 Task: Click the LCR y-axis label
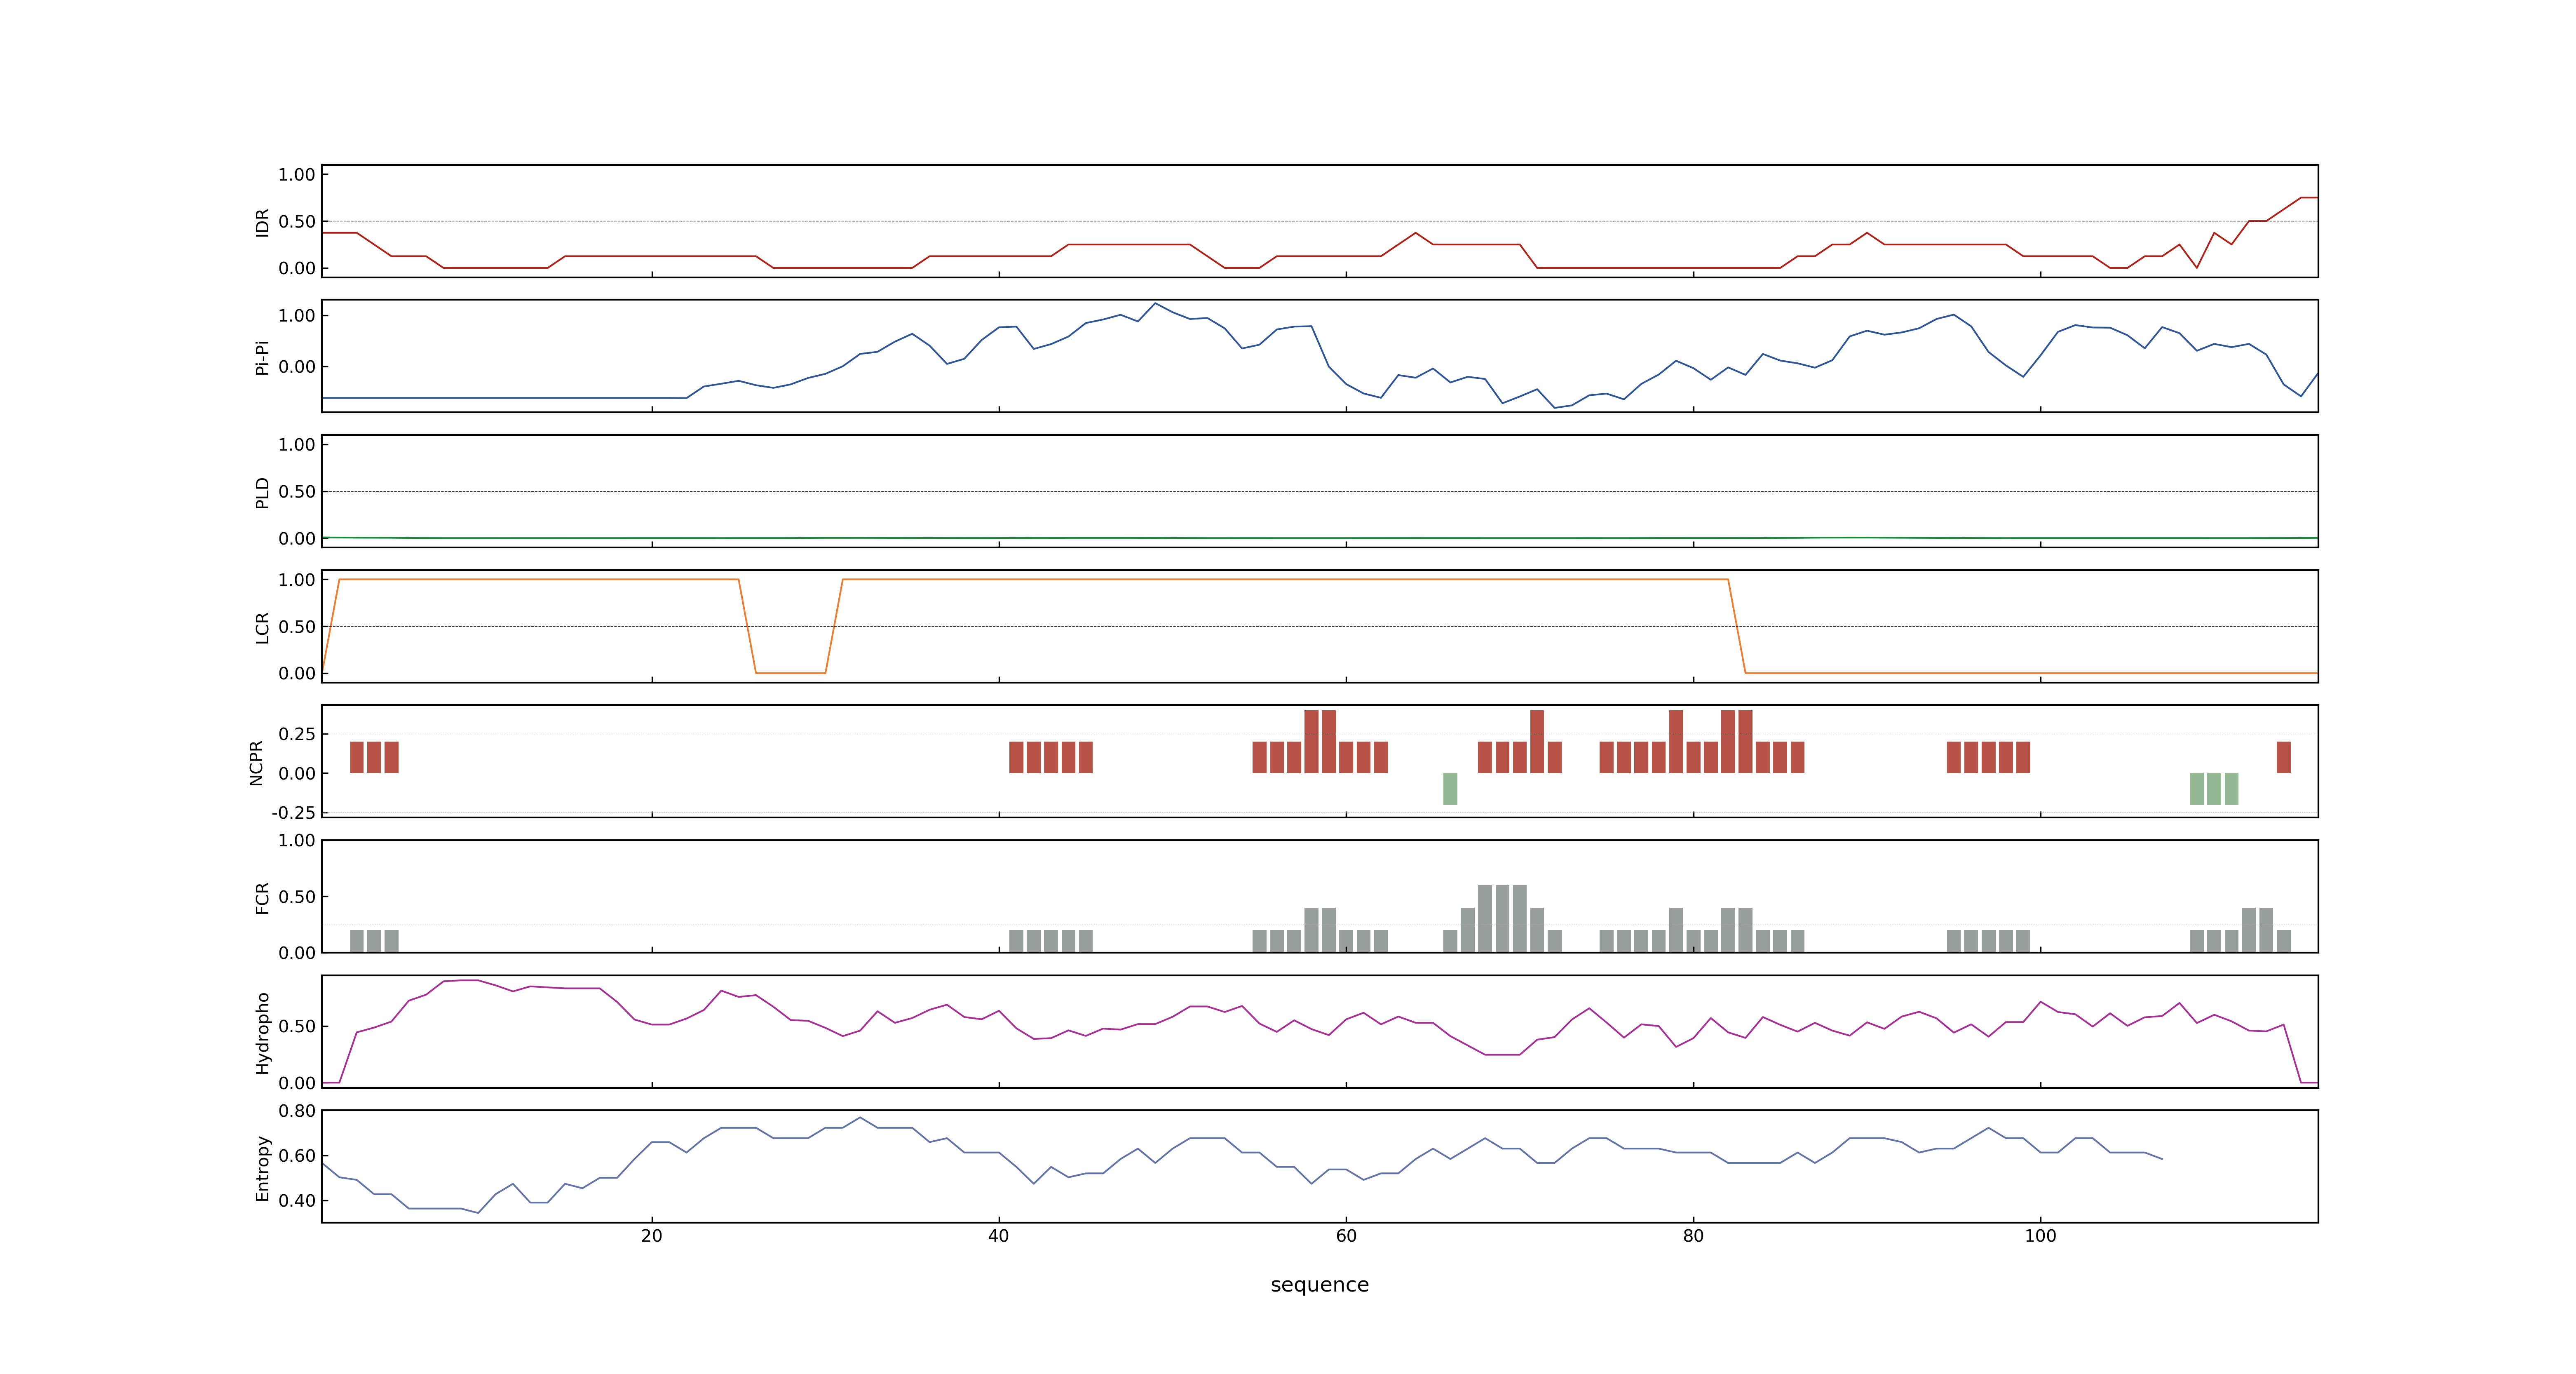click(x=262, y=627)
